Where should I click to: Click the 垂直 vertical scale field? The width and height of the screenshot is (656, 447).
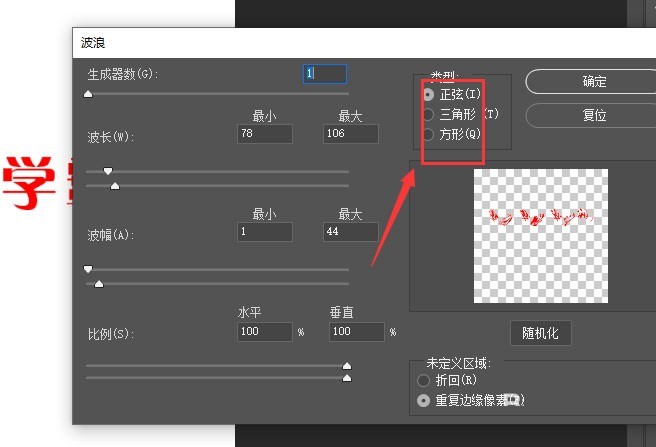[356, 332]
